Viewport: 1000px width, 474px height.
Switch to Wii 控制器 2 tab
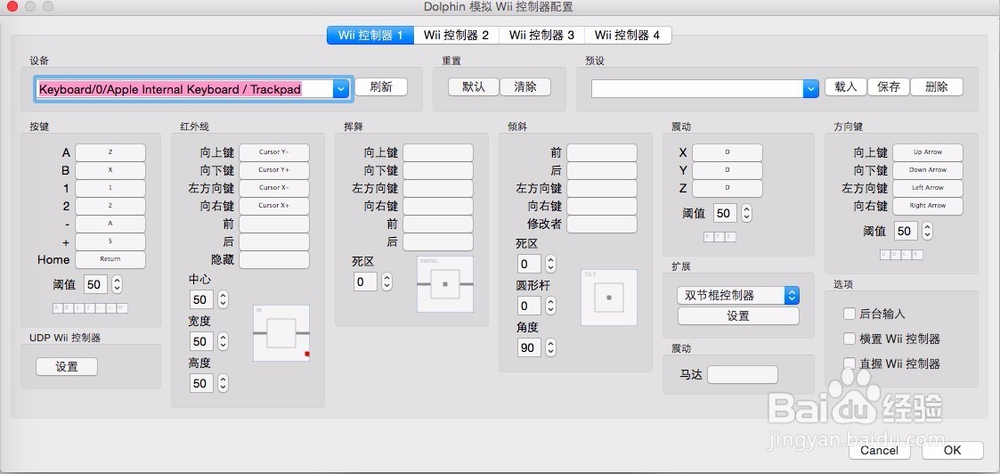point(456,35)
